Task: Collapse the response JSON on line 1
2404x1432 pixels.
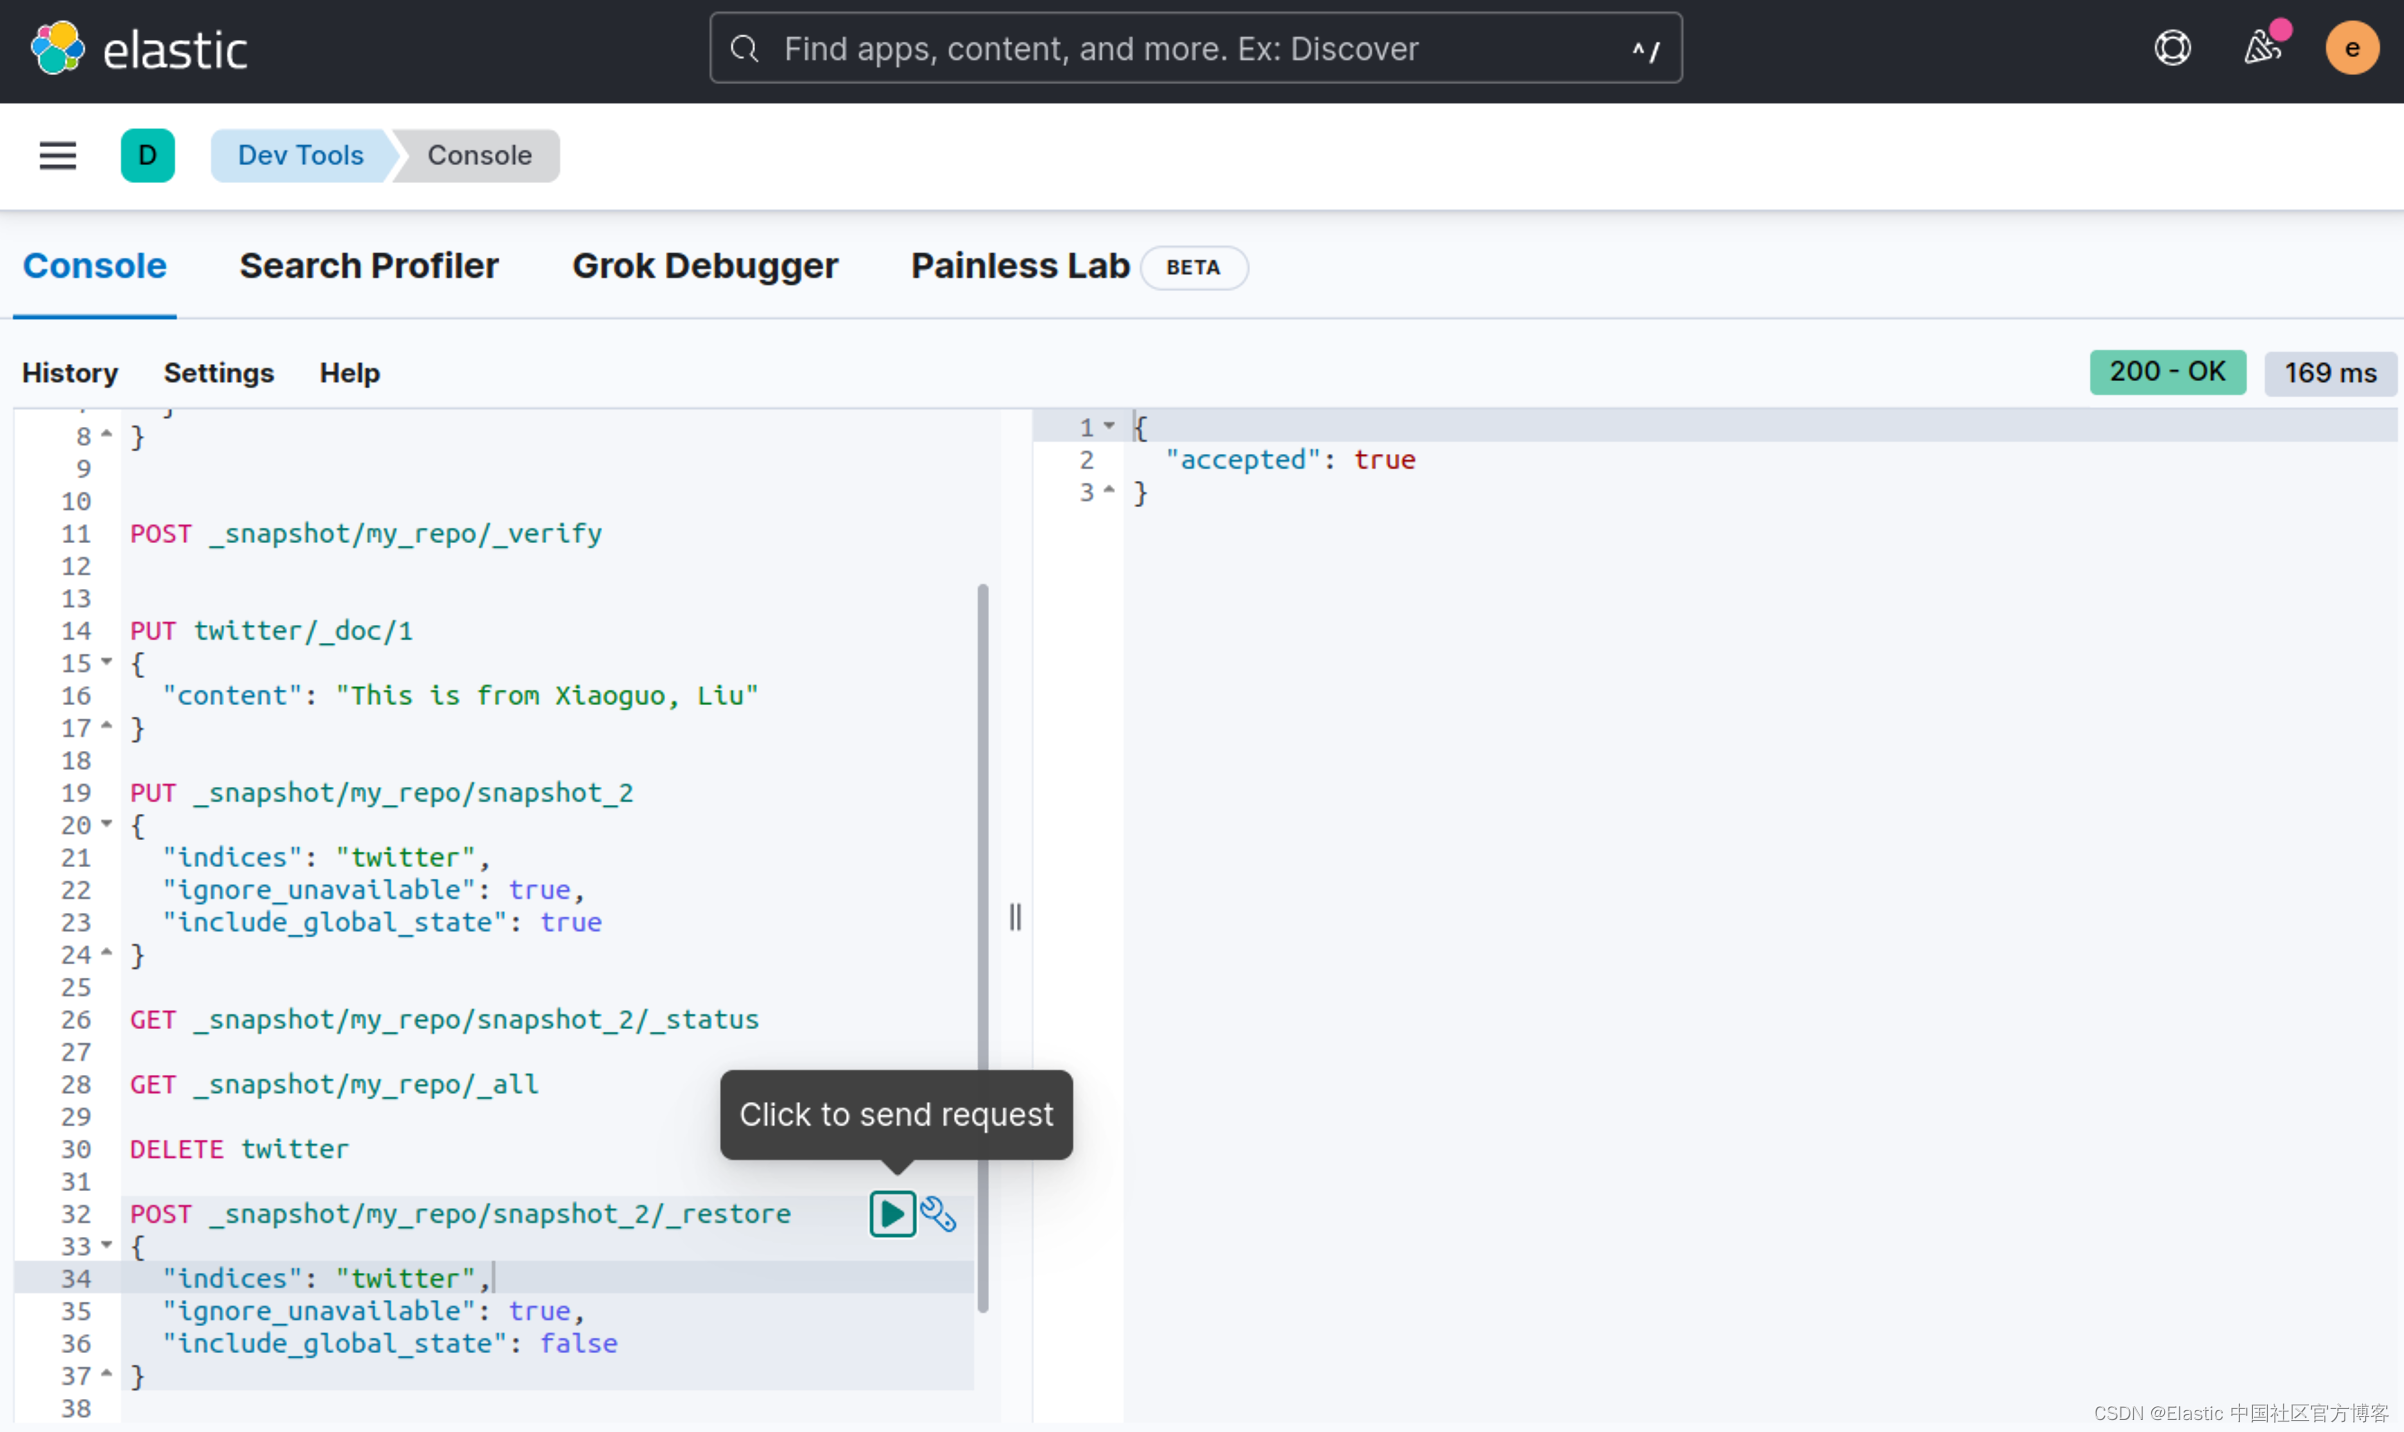Action: pyautogui.click(x=1108, y=426)
